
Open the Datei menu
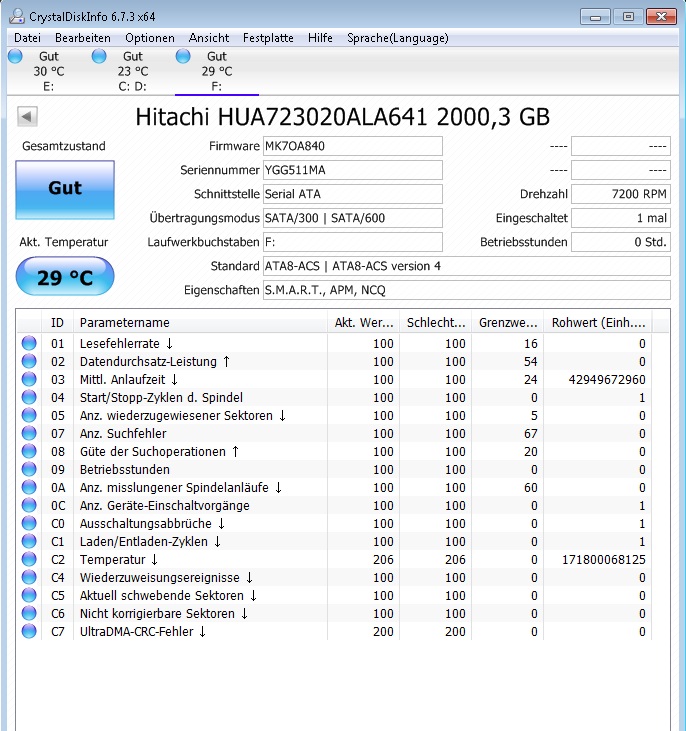point(27,38)
